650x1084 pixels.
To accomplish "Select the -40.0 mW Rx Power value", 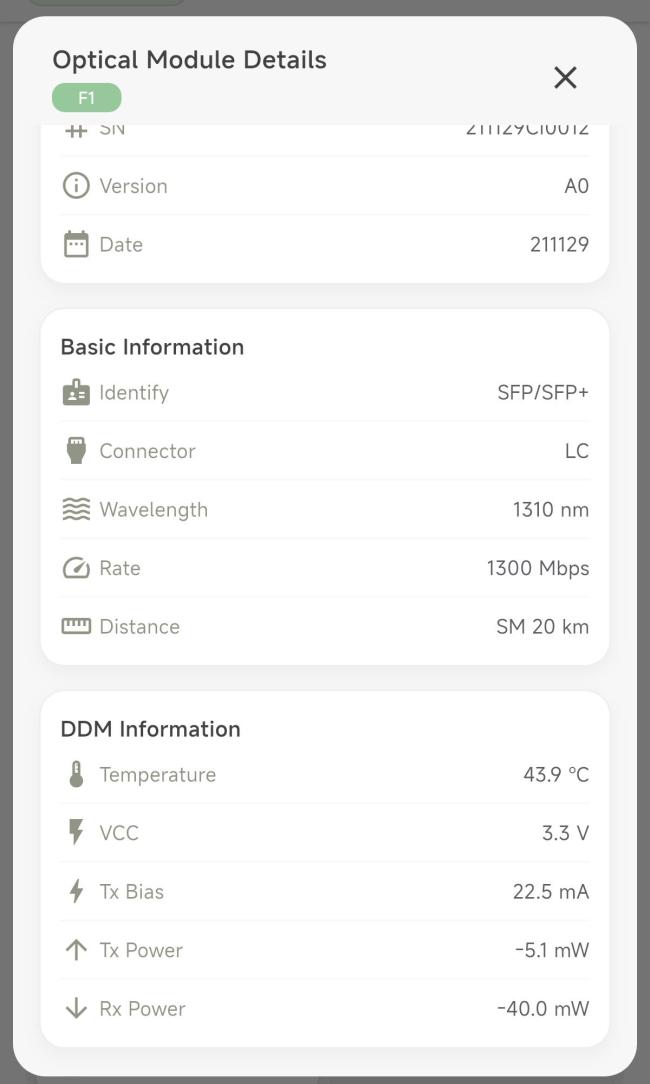I will coord(544,1009).
